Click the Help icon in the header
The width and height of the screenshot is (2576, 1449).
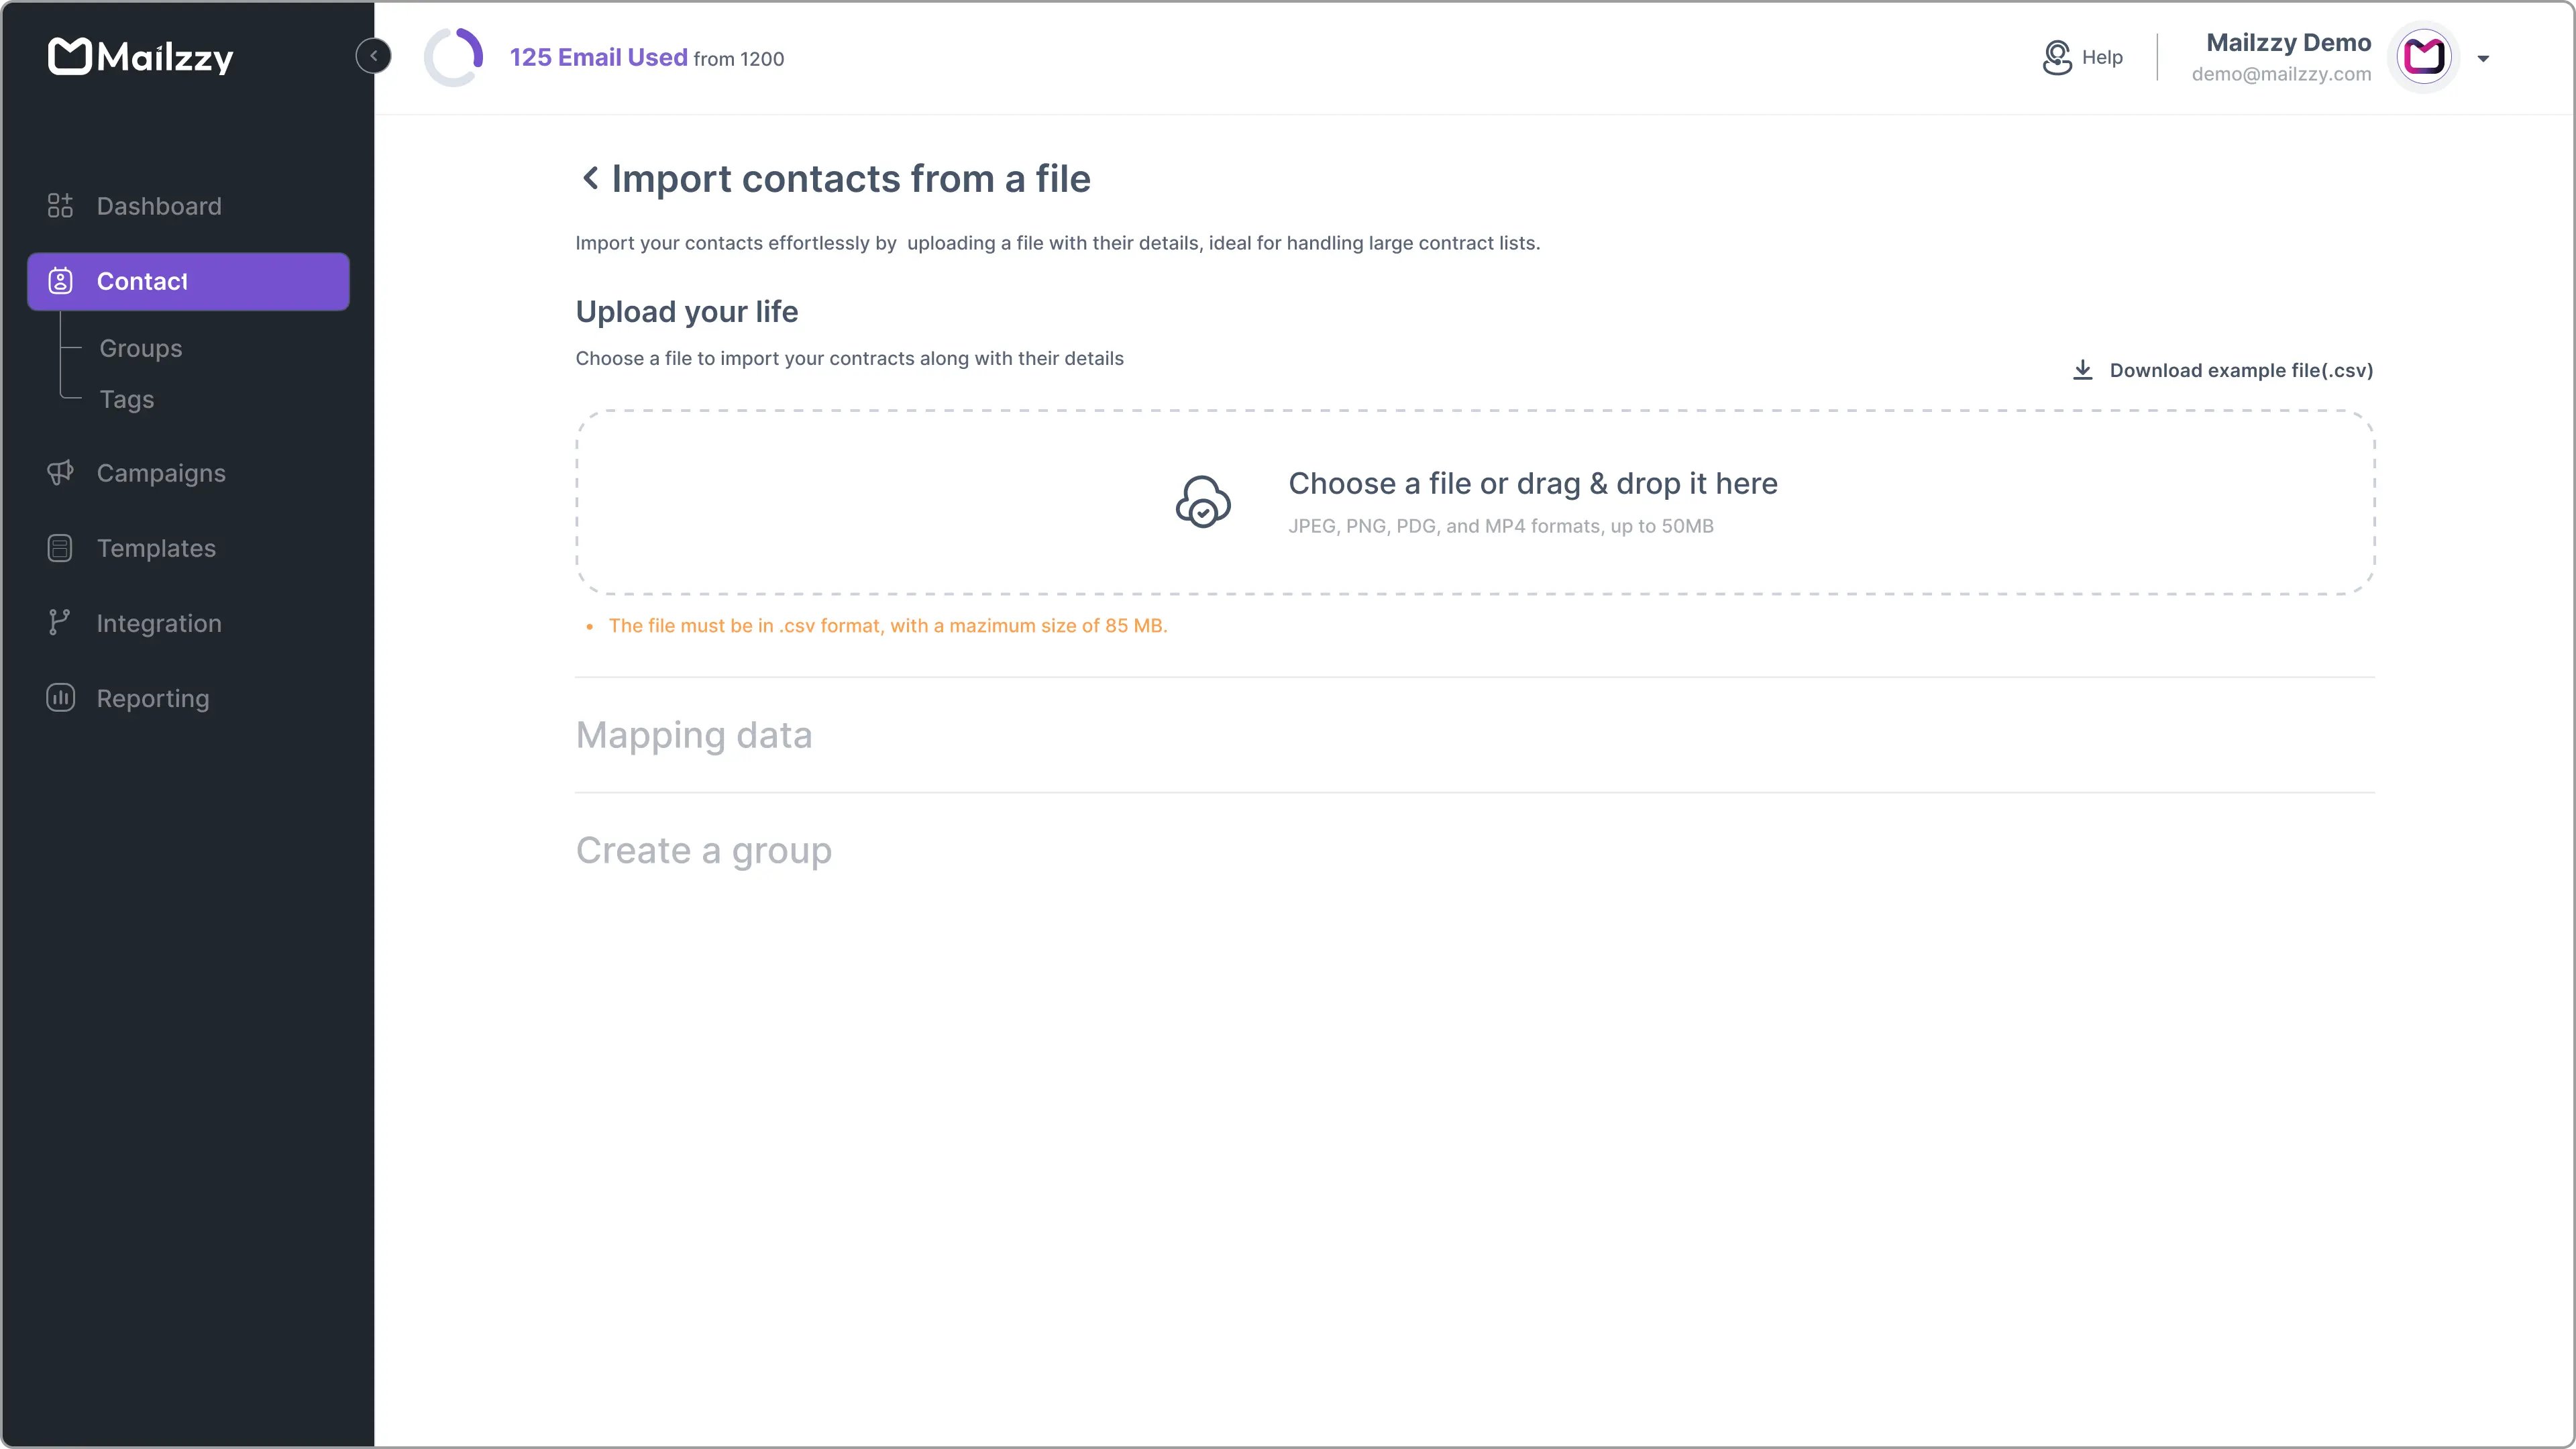click(2057, 57)
